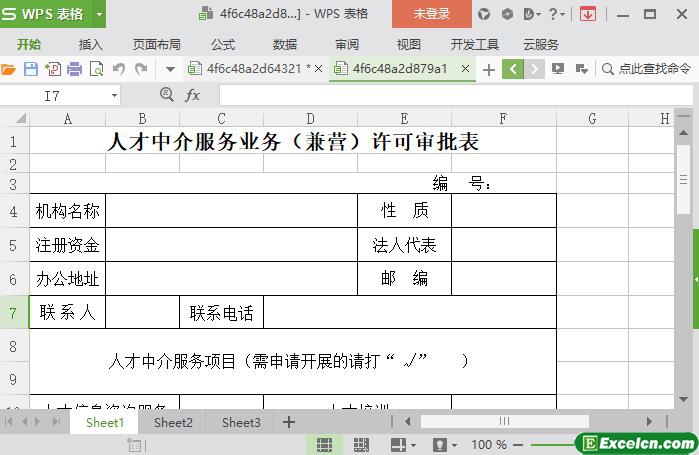Select cell containing 机构名称

tap(67, 211)
